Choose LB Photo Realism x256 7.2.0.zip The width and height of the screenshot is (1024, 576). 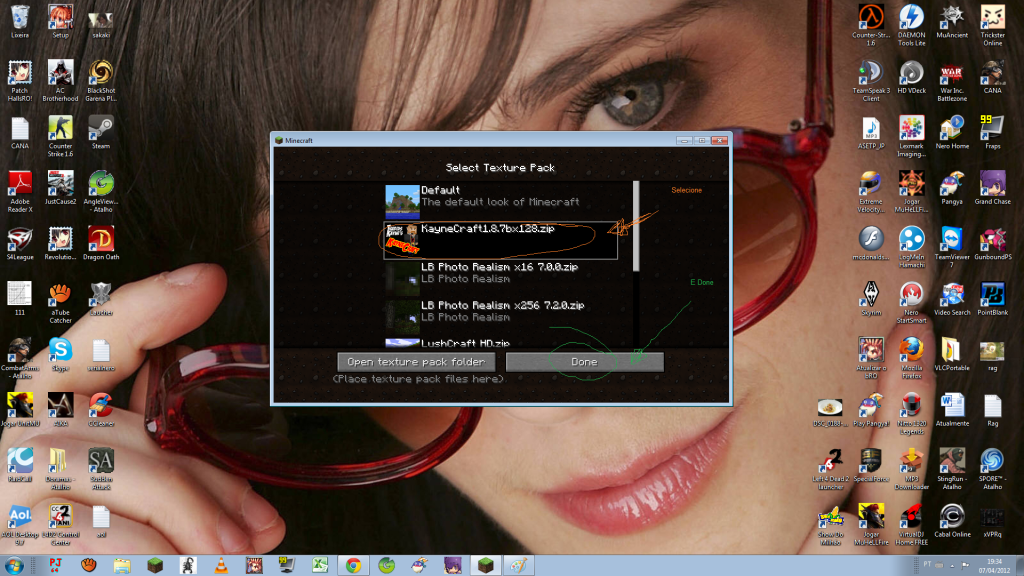coord(500,310)
